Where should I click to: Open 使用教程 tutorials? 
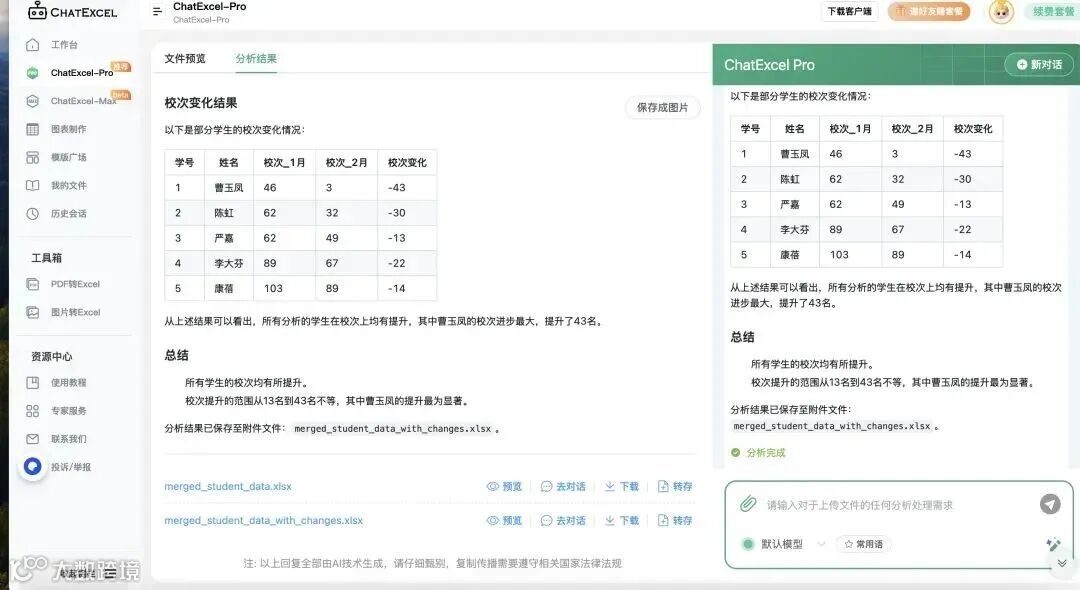(68, 383)
